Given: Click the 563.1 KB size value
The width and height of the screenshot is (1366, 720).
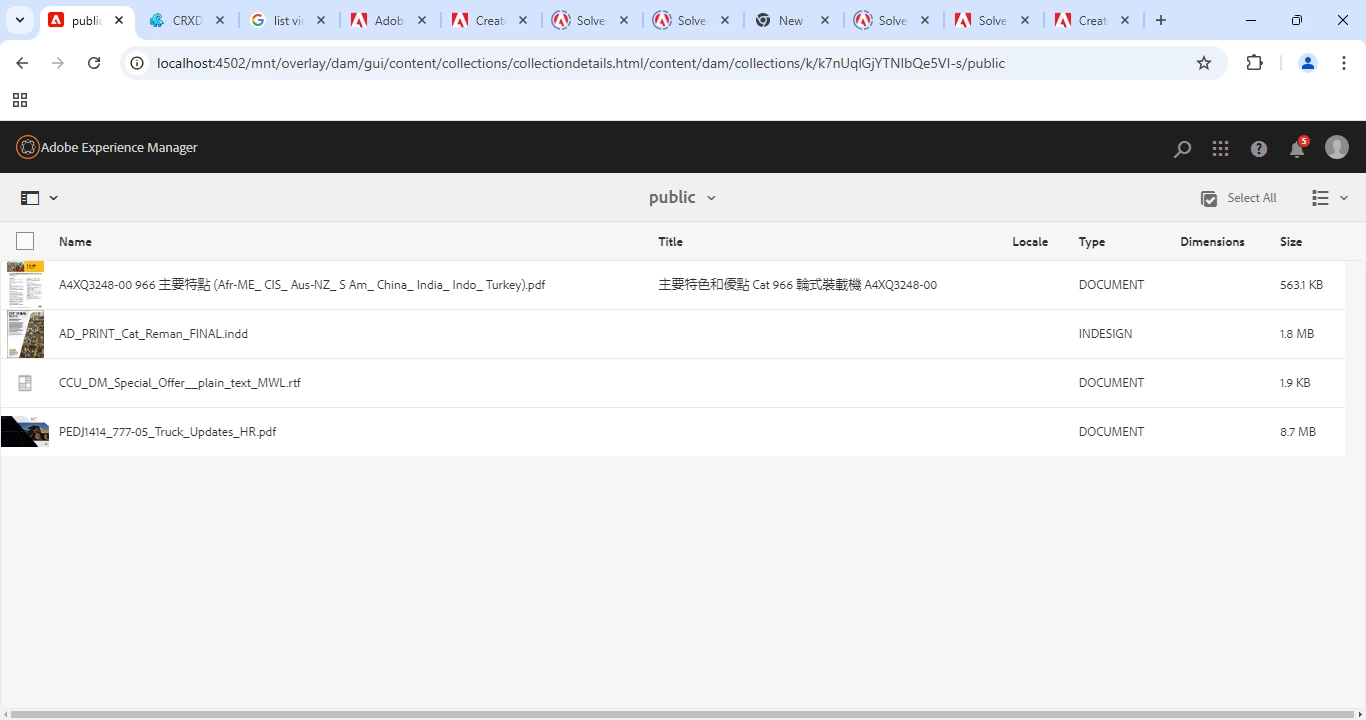Looking at the screenshot, I should 1301,285.
